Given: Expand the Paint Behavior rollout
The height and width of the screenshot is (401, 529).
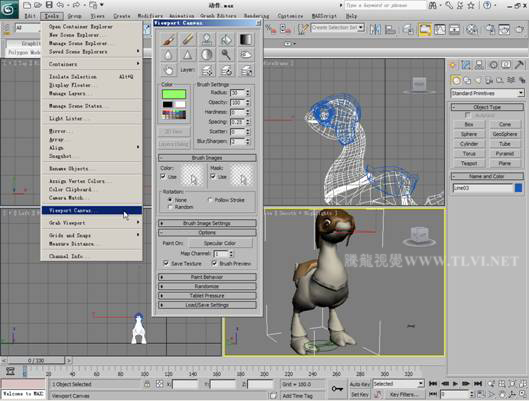Looking at the screenshot, I should 207,277.
